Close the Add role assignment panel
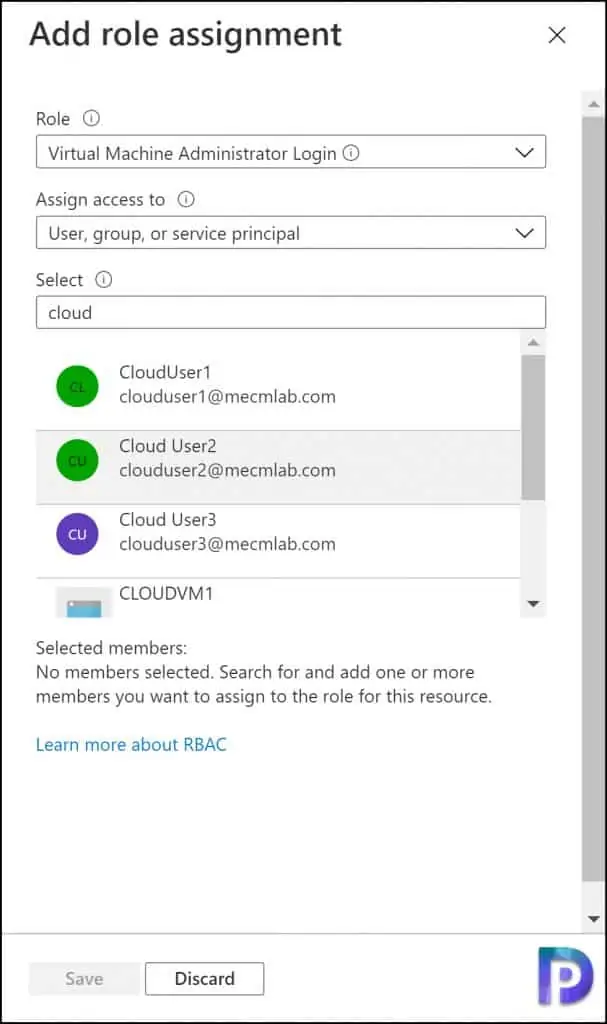This screenshot has width=607, height=1024. point(557,35)
